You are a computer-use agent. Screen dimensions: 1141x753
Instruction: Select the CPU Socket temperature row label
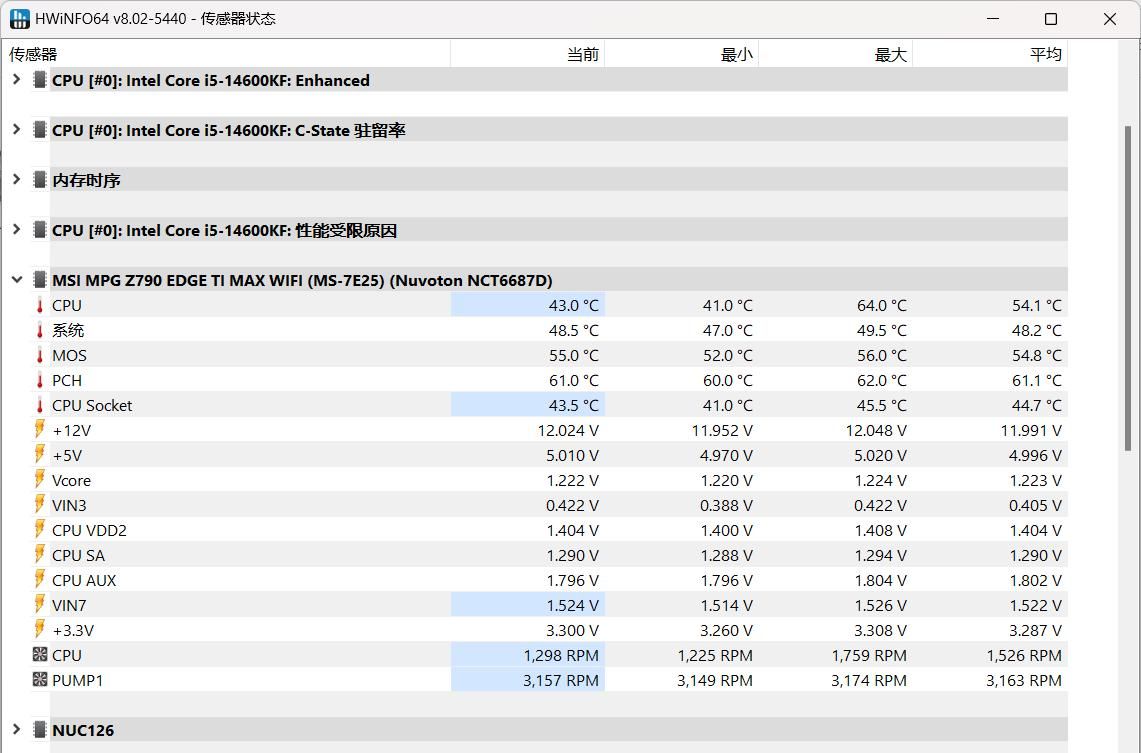coord(92,405)
